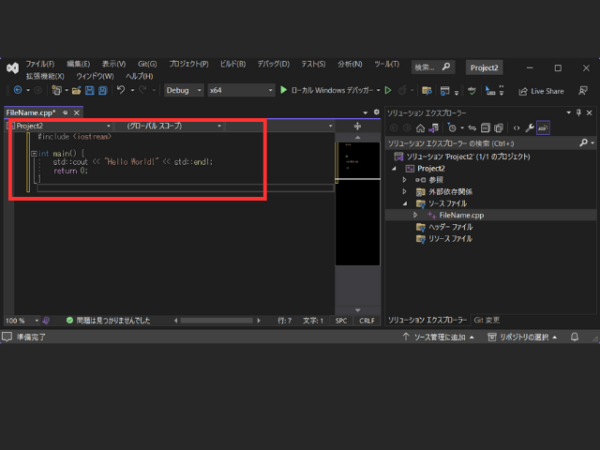Click the Save All icon in toolbar
The image size is (600, 450).
click(x=103, y=90)
